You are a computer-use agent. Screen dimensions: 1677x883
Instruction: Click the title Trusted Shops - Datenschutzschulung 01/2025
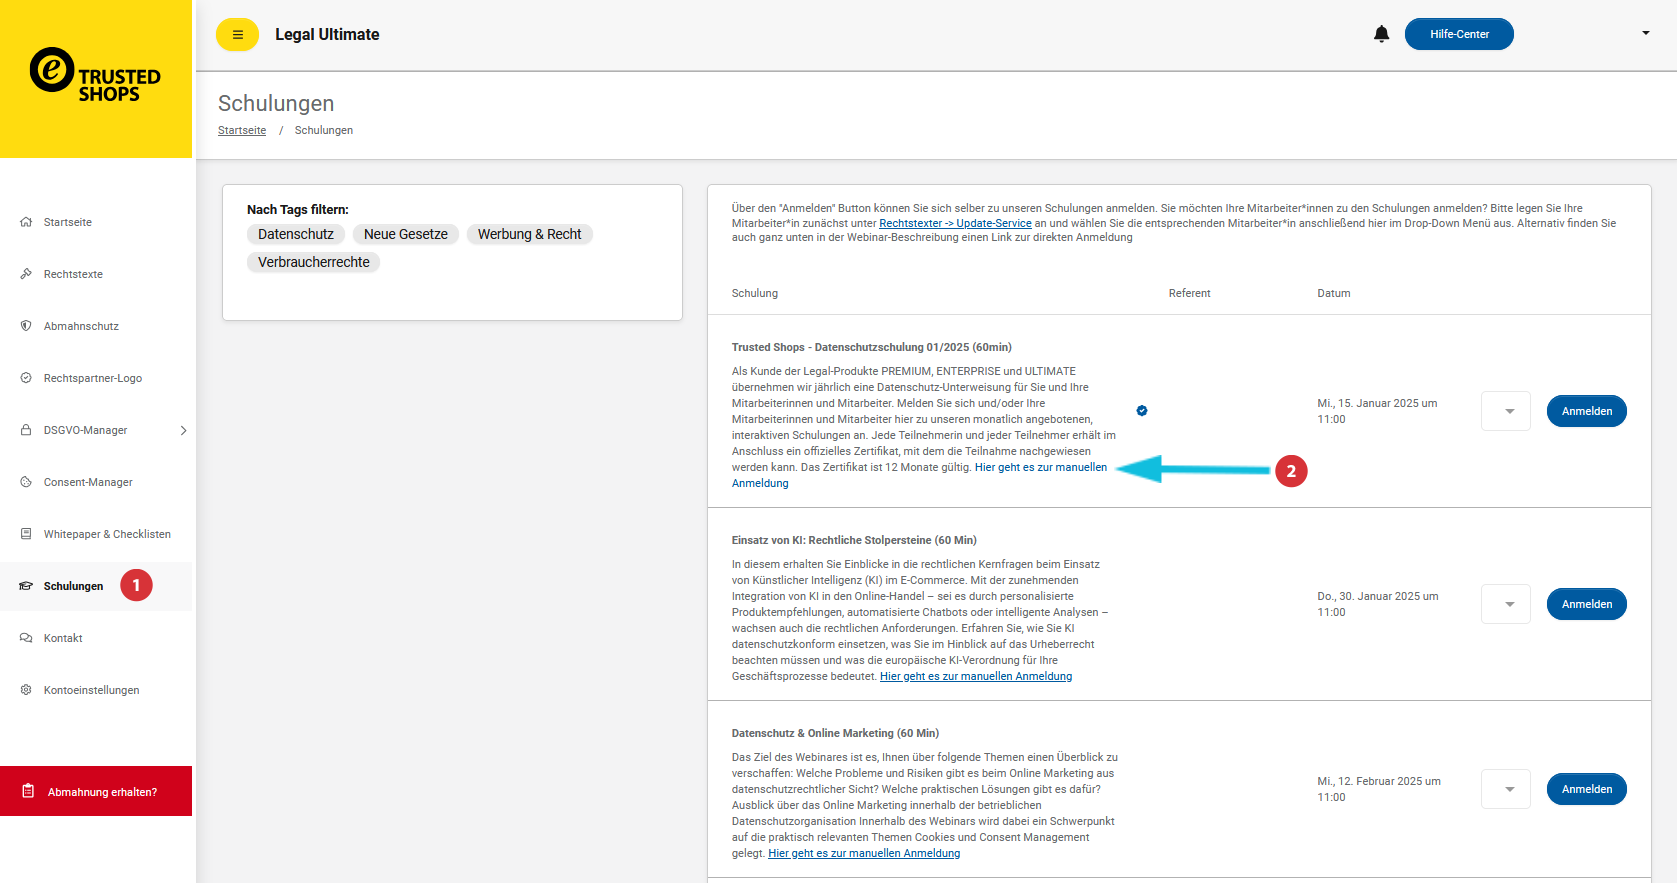(x=872, y=347)
